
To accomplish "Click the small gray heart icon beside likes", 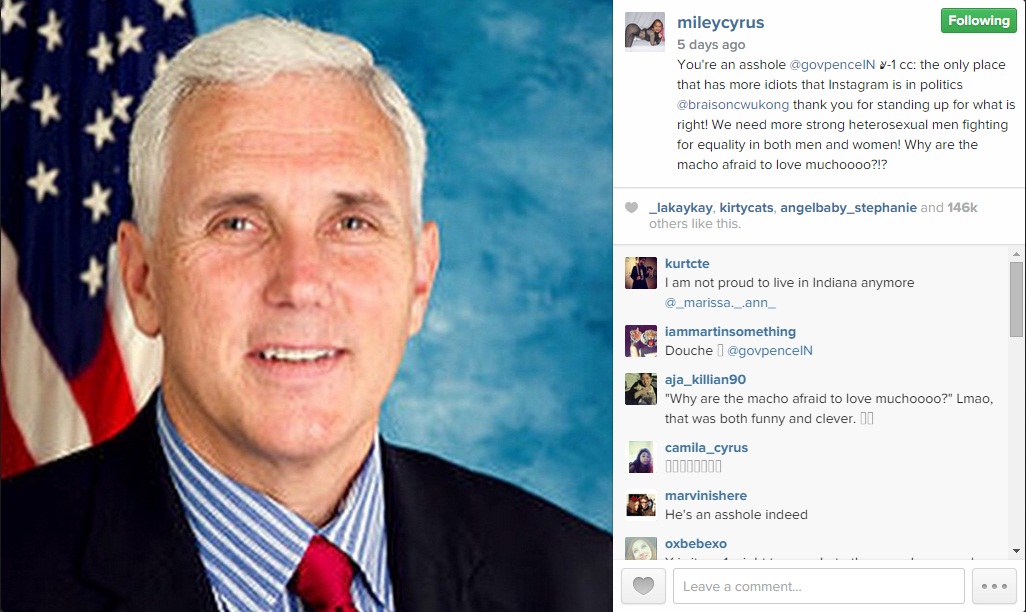I will [631, 207].
